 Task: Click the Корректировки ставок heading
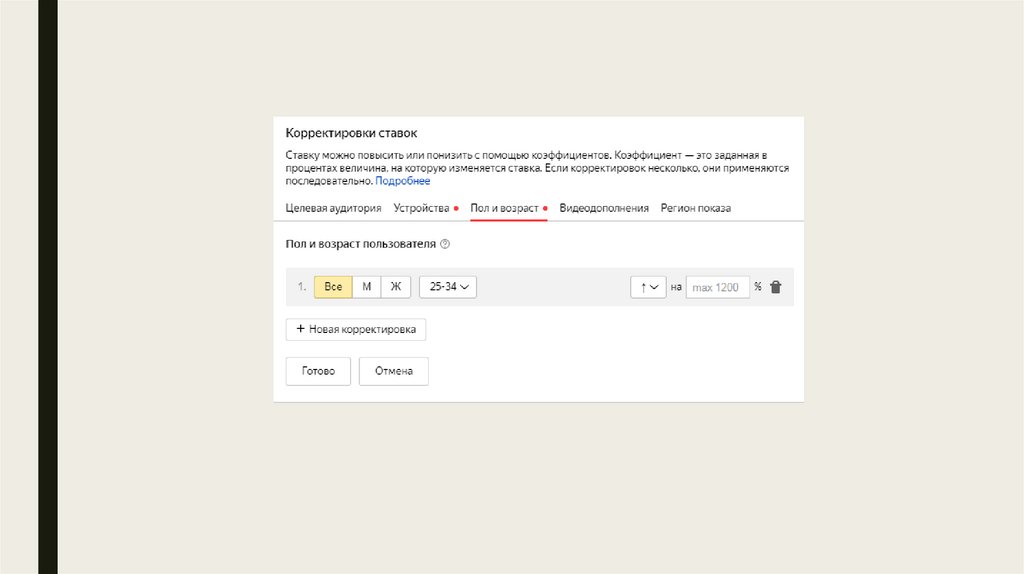tap(351, 133)
